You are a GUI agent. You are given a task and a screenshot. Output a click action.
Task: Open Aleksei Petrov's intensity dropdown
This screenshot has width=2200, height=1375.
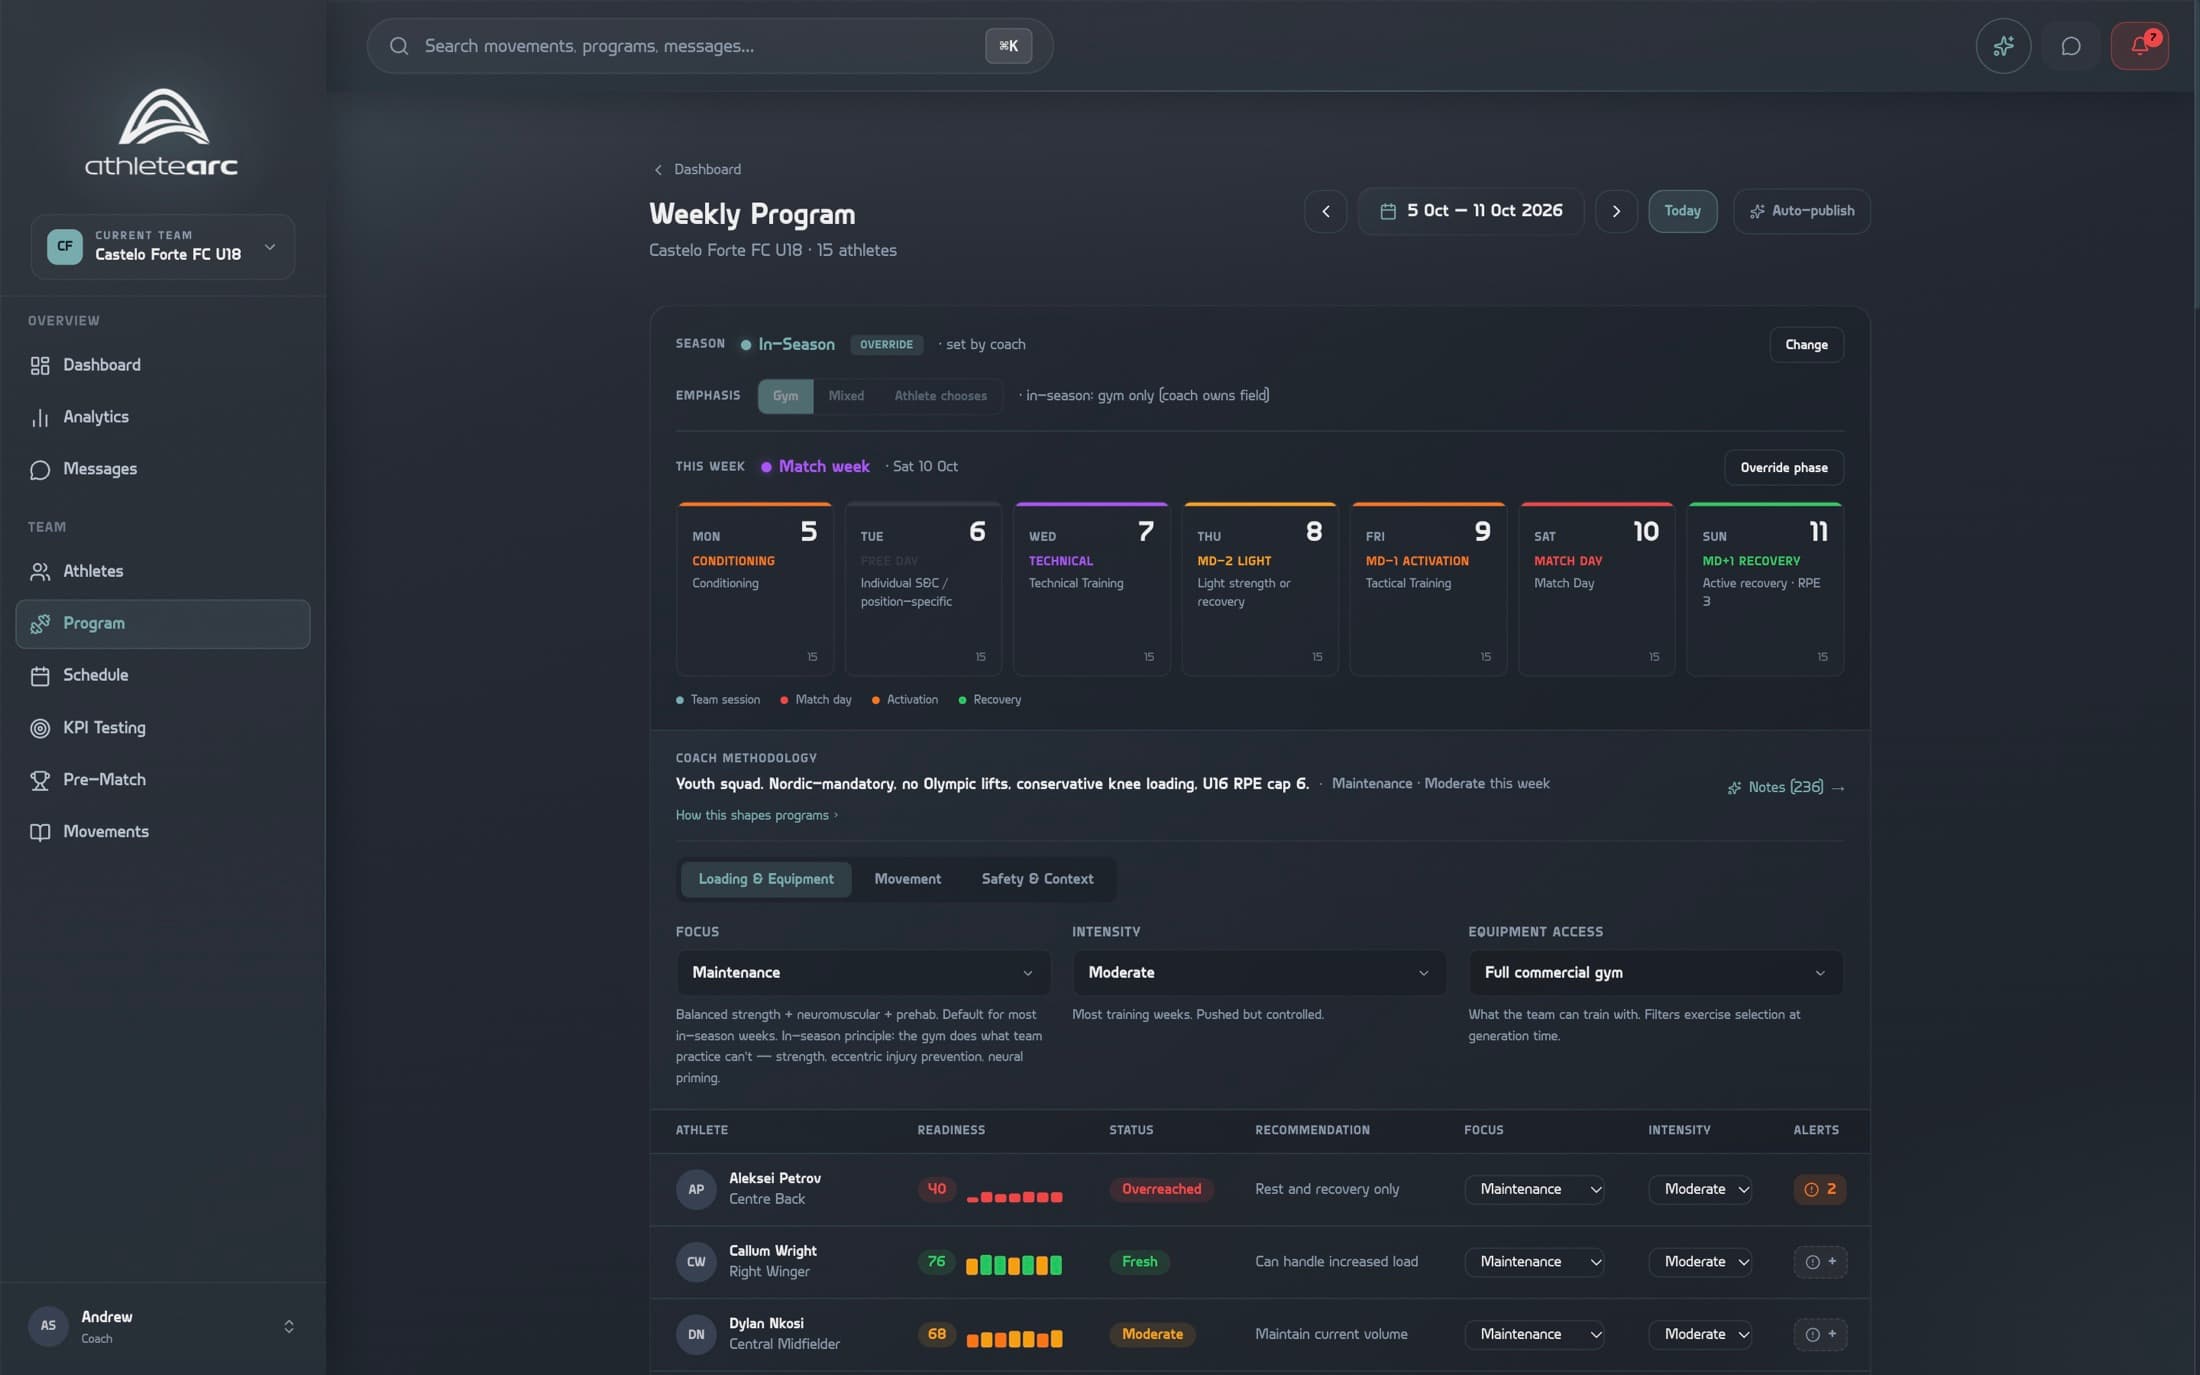[1700, 1189]
